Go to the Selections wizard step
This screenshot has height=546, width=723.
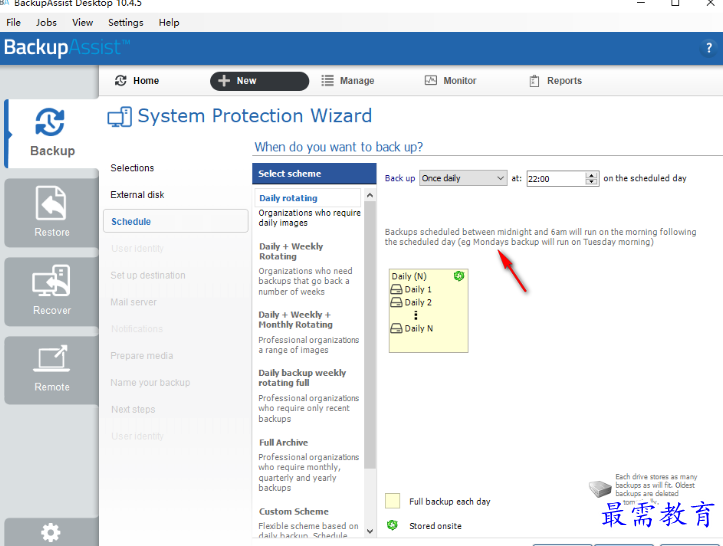point(132,168)
